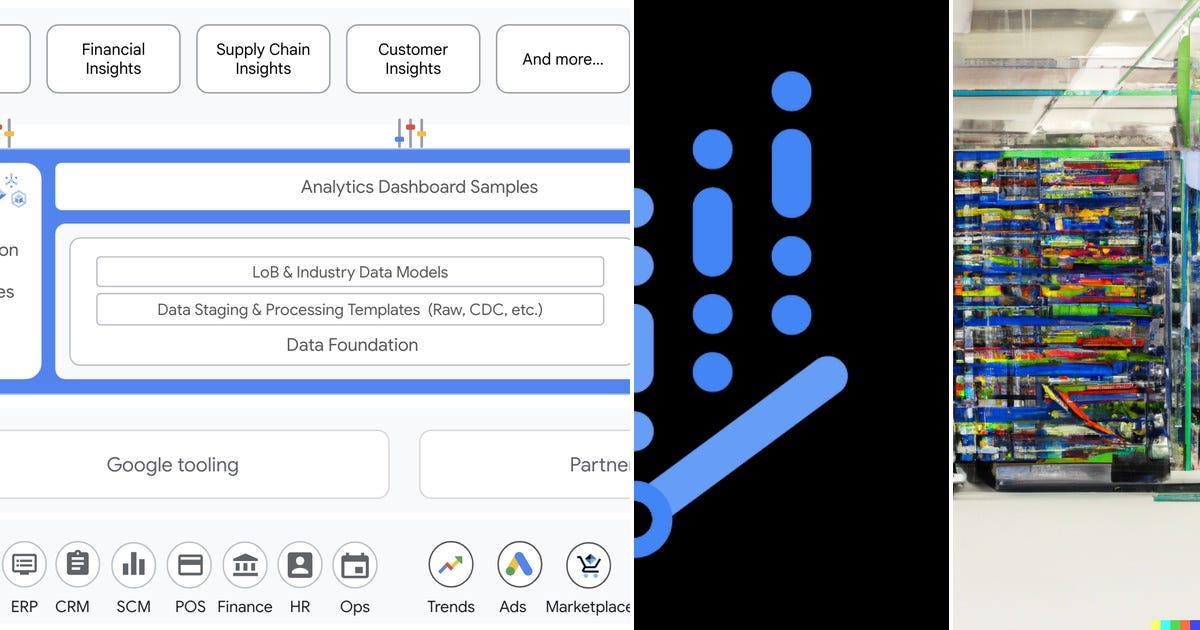Viewport: 1200px width, 630px height.
Task: Select the Customer Insights card
Action: (413, 58)
